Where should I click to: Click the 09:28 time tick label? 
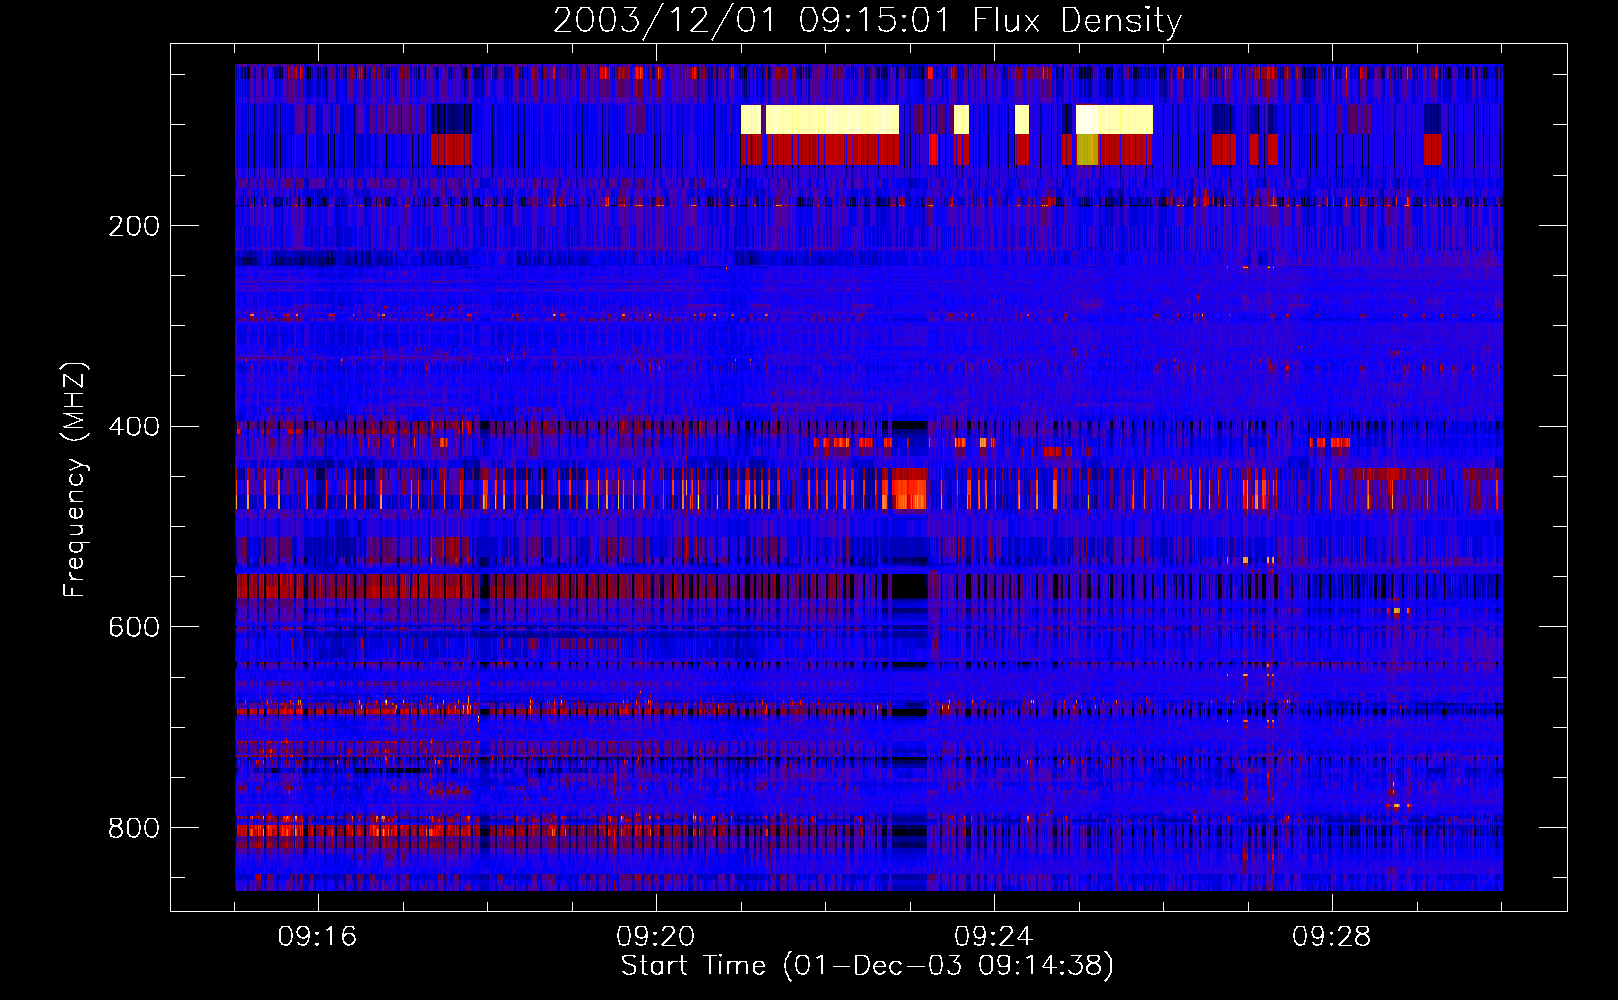1332,936
